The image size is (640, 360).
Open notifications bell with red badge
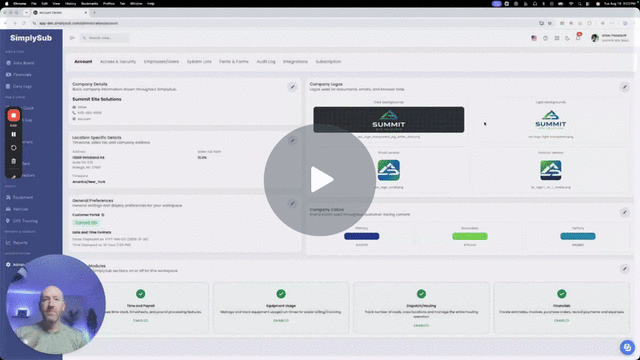[578, 37]
